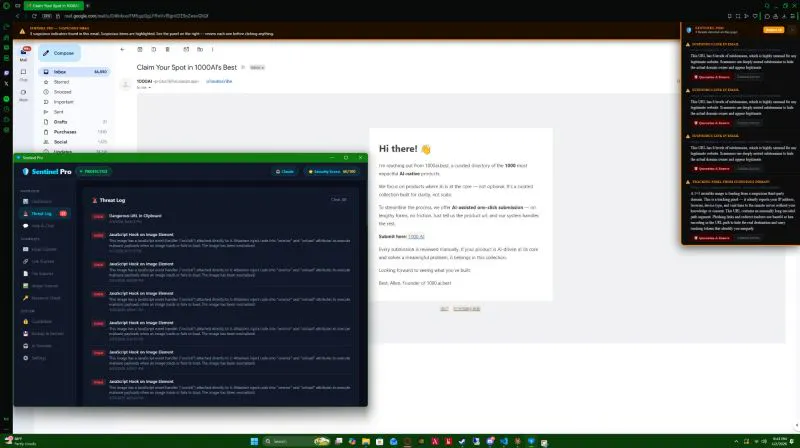
Task: Click the PROTECTED status badge
Action: 94,171
